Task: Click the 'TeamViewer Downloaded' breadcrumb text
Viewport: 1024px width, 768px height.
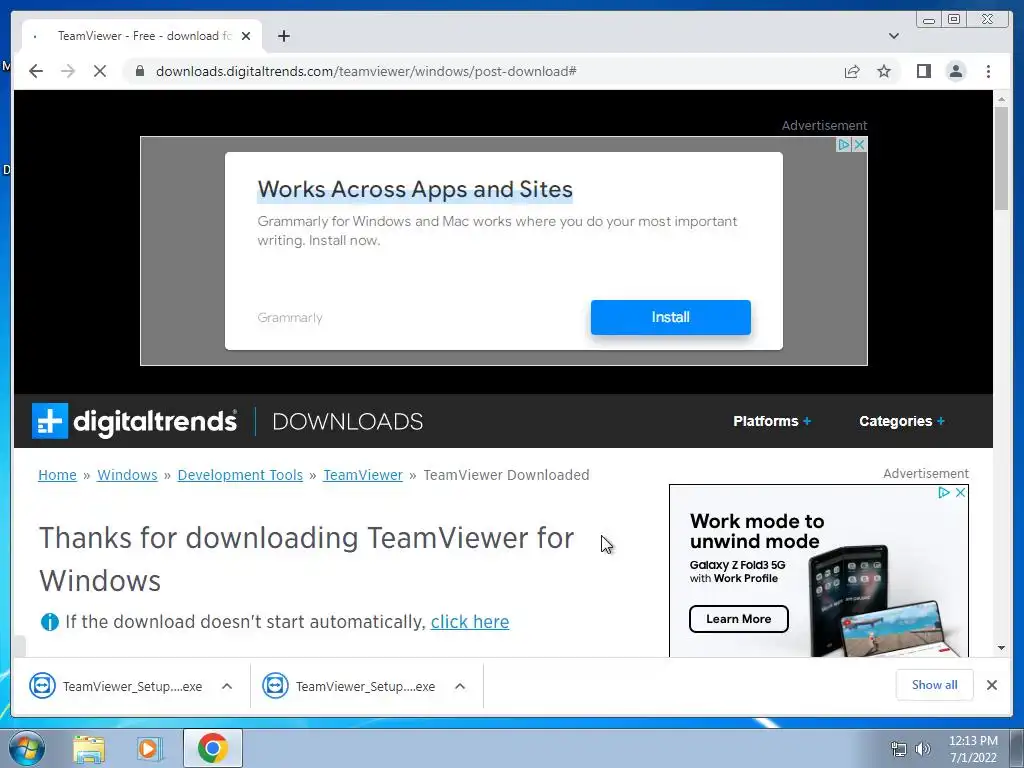Action: tap(506, 475)
